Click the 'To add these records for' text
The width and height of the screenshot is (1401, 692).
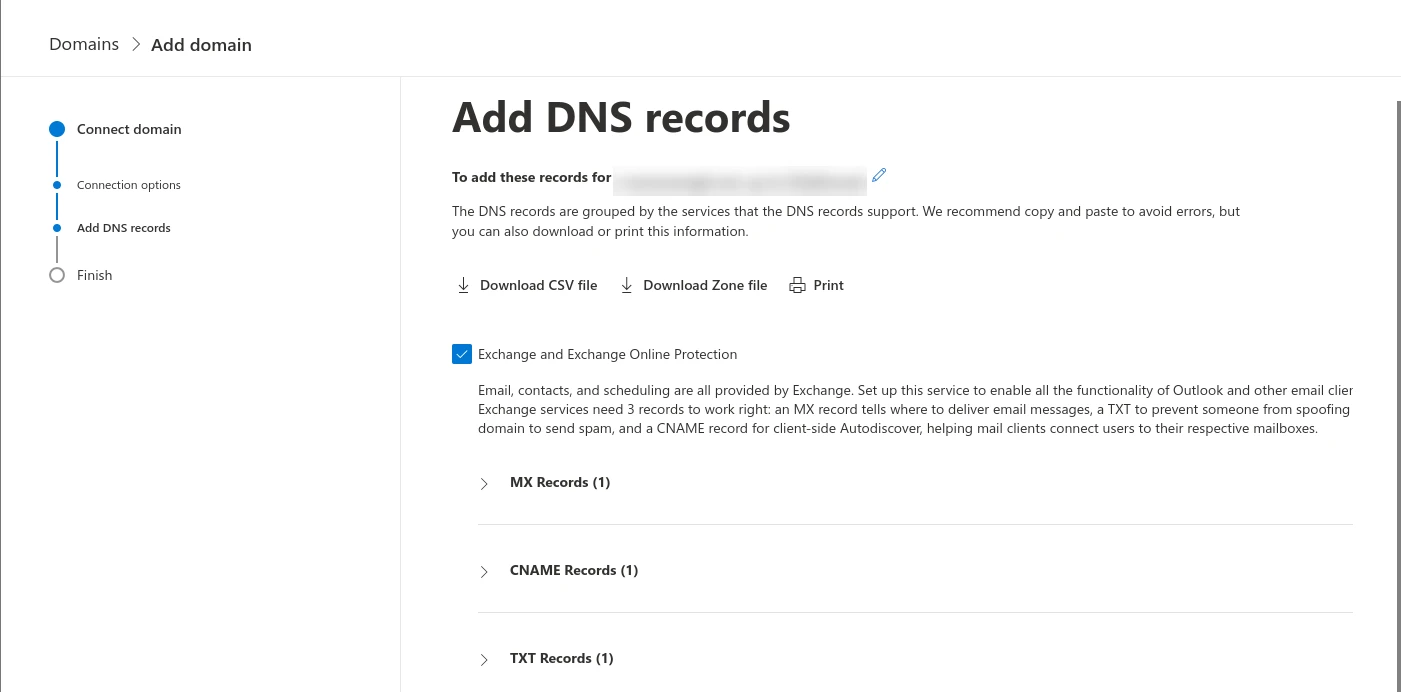[531, 177]
